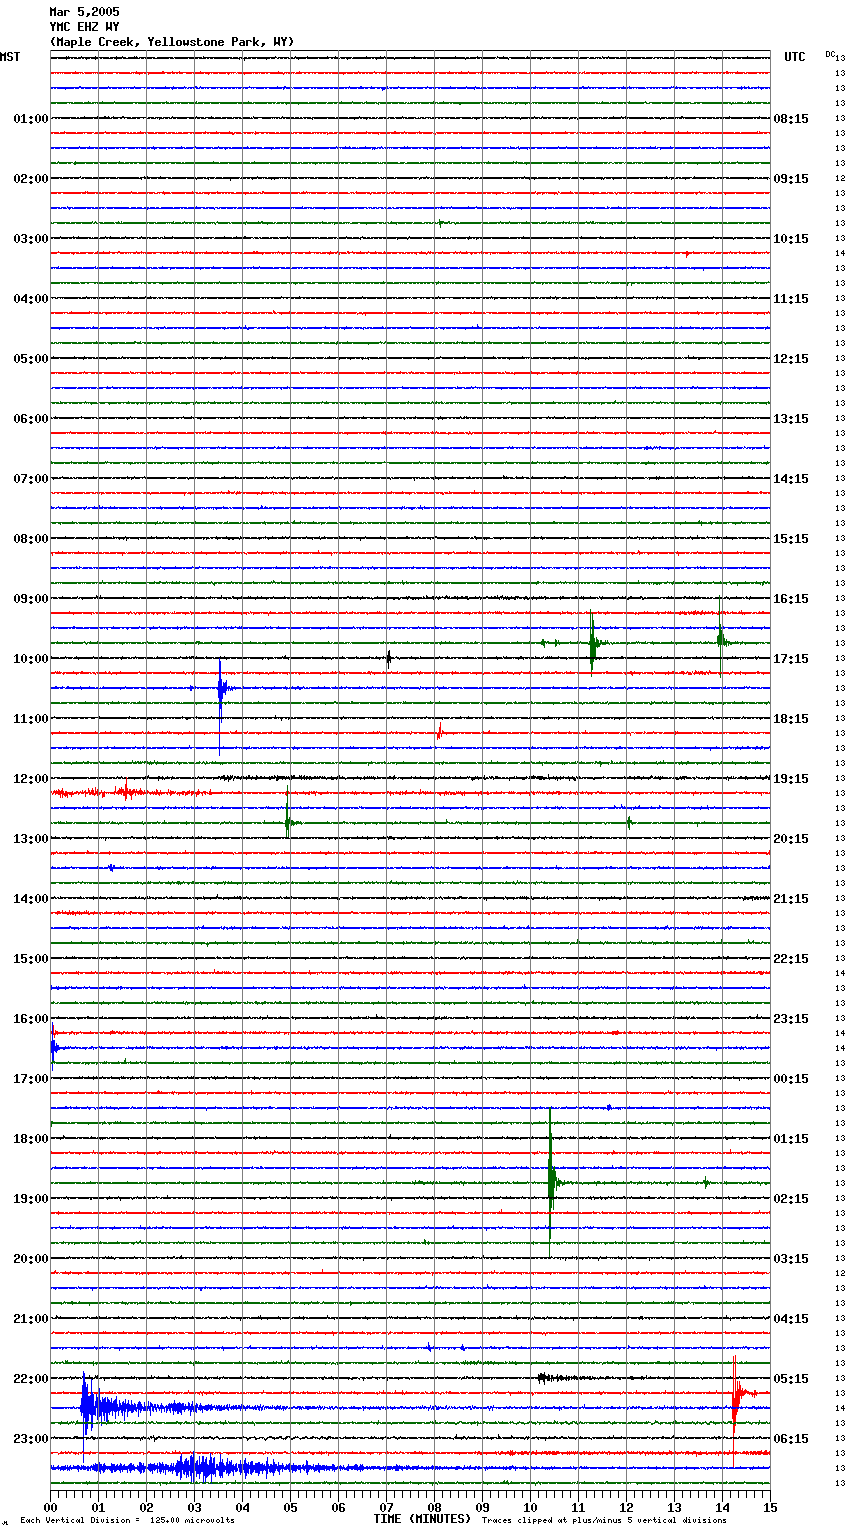
Task: Click the MST time label '12:00'
Action: click(x=31, y=779)
